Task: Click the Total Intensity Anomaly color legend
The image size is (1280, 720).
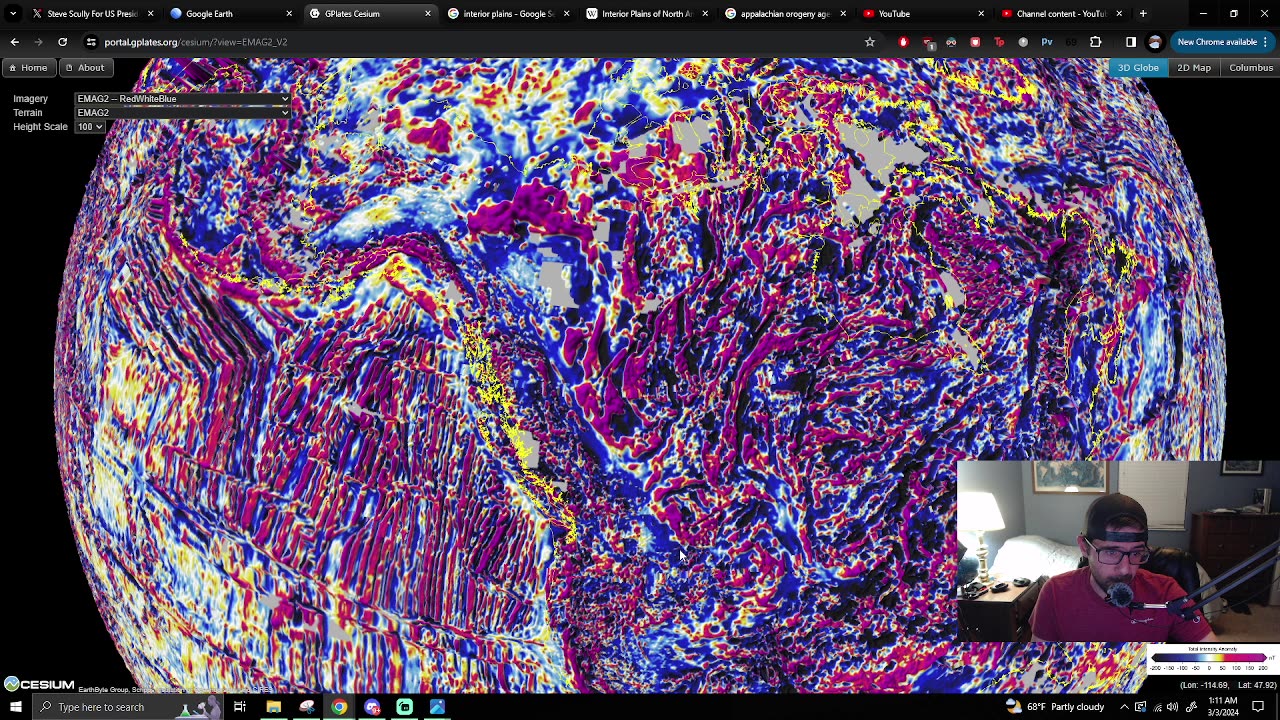Action: point(1211,659)
